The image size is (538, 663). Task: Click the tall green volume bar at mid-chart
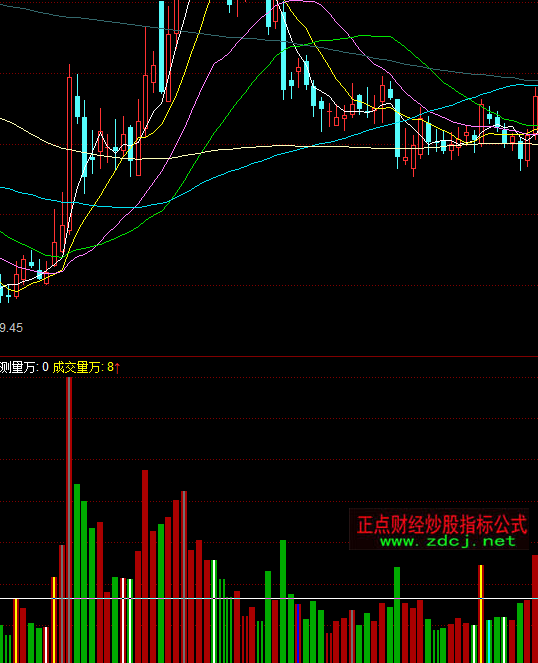283,601
